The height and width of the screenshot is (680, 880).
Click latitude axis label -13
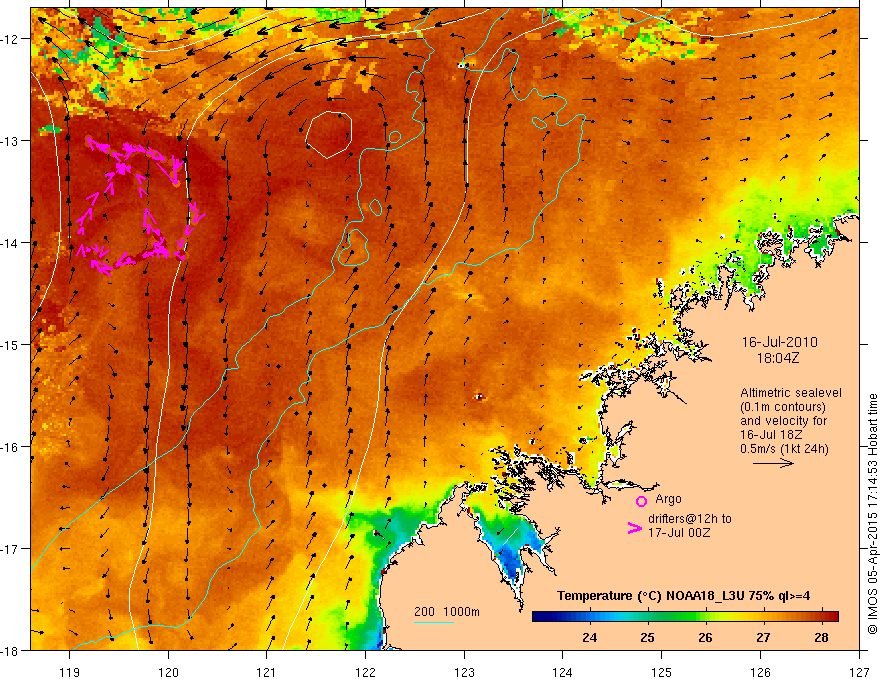(x=10, y=141)
